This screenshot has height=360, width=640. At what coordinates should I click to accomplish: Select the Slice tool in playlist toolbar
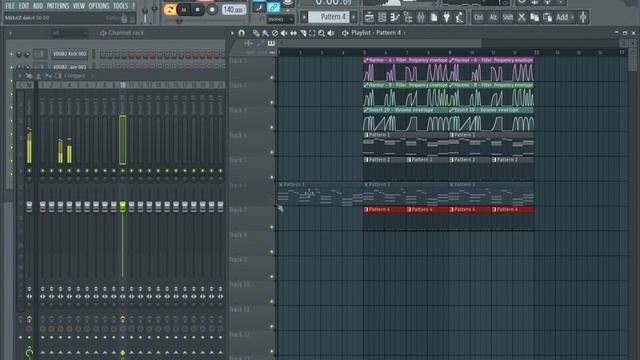coord(303,33)
